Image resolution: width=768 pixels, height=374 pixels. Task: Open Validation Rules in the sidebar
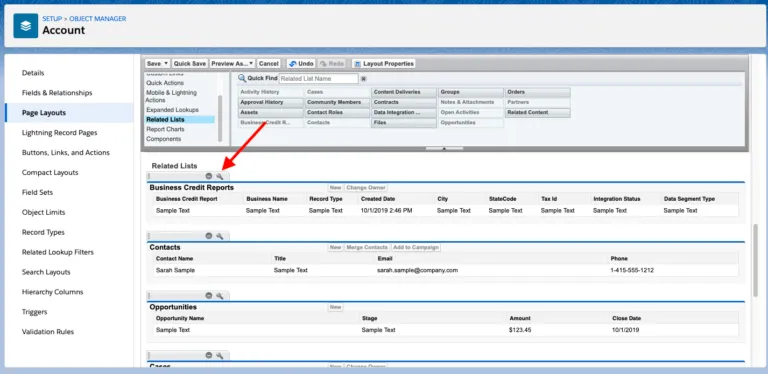48,332
